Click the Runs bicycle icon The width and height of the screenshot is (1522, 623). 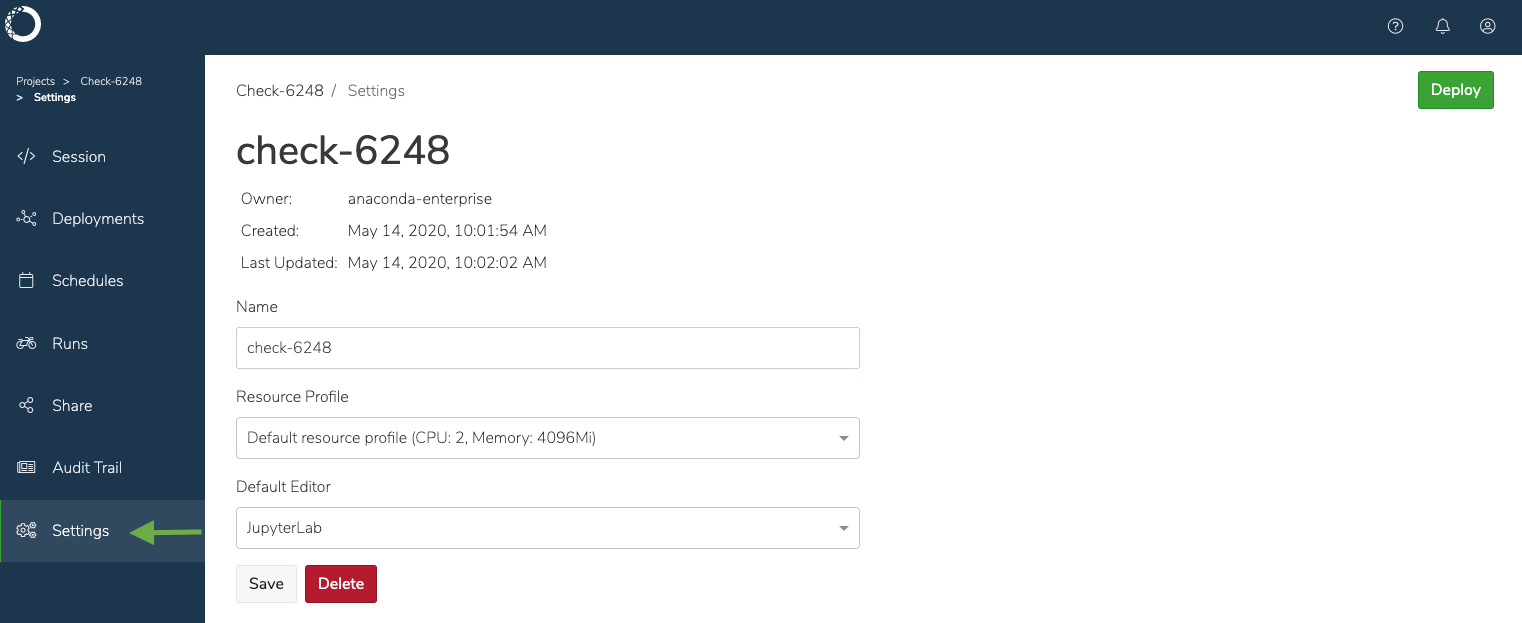click(27, 343)
